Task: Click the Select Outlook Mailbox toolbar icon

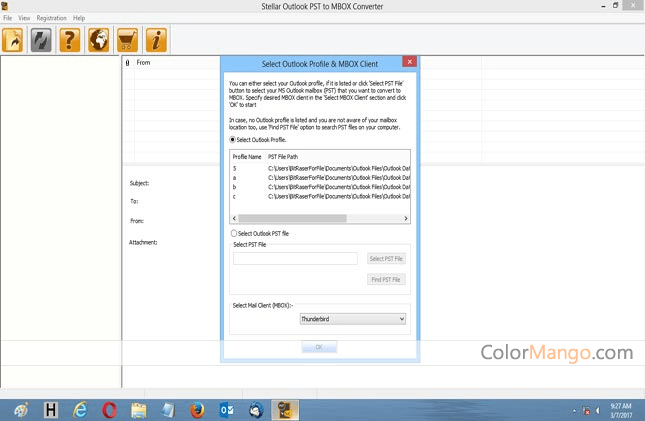Action: point(13,40)
